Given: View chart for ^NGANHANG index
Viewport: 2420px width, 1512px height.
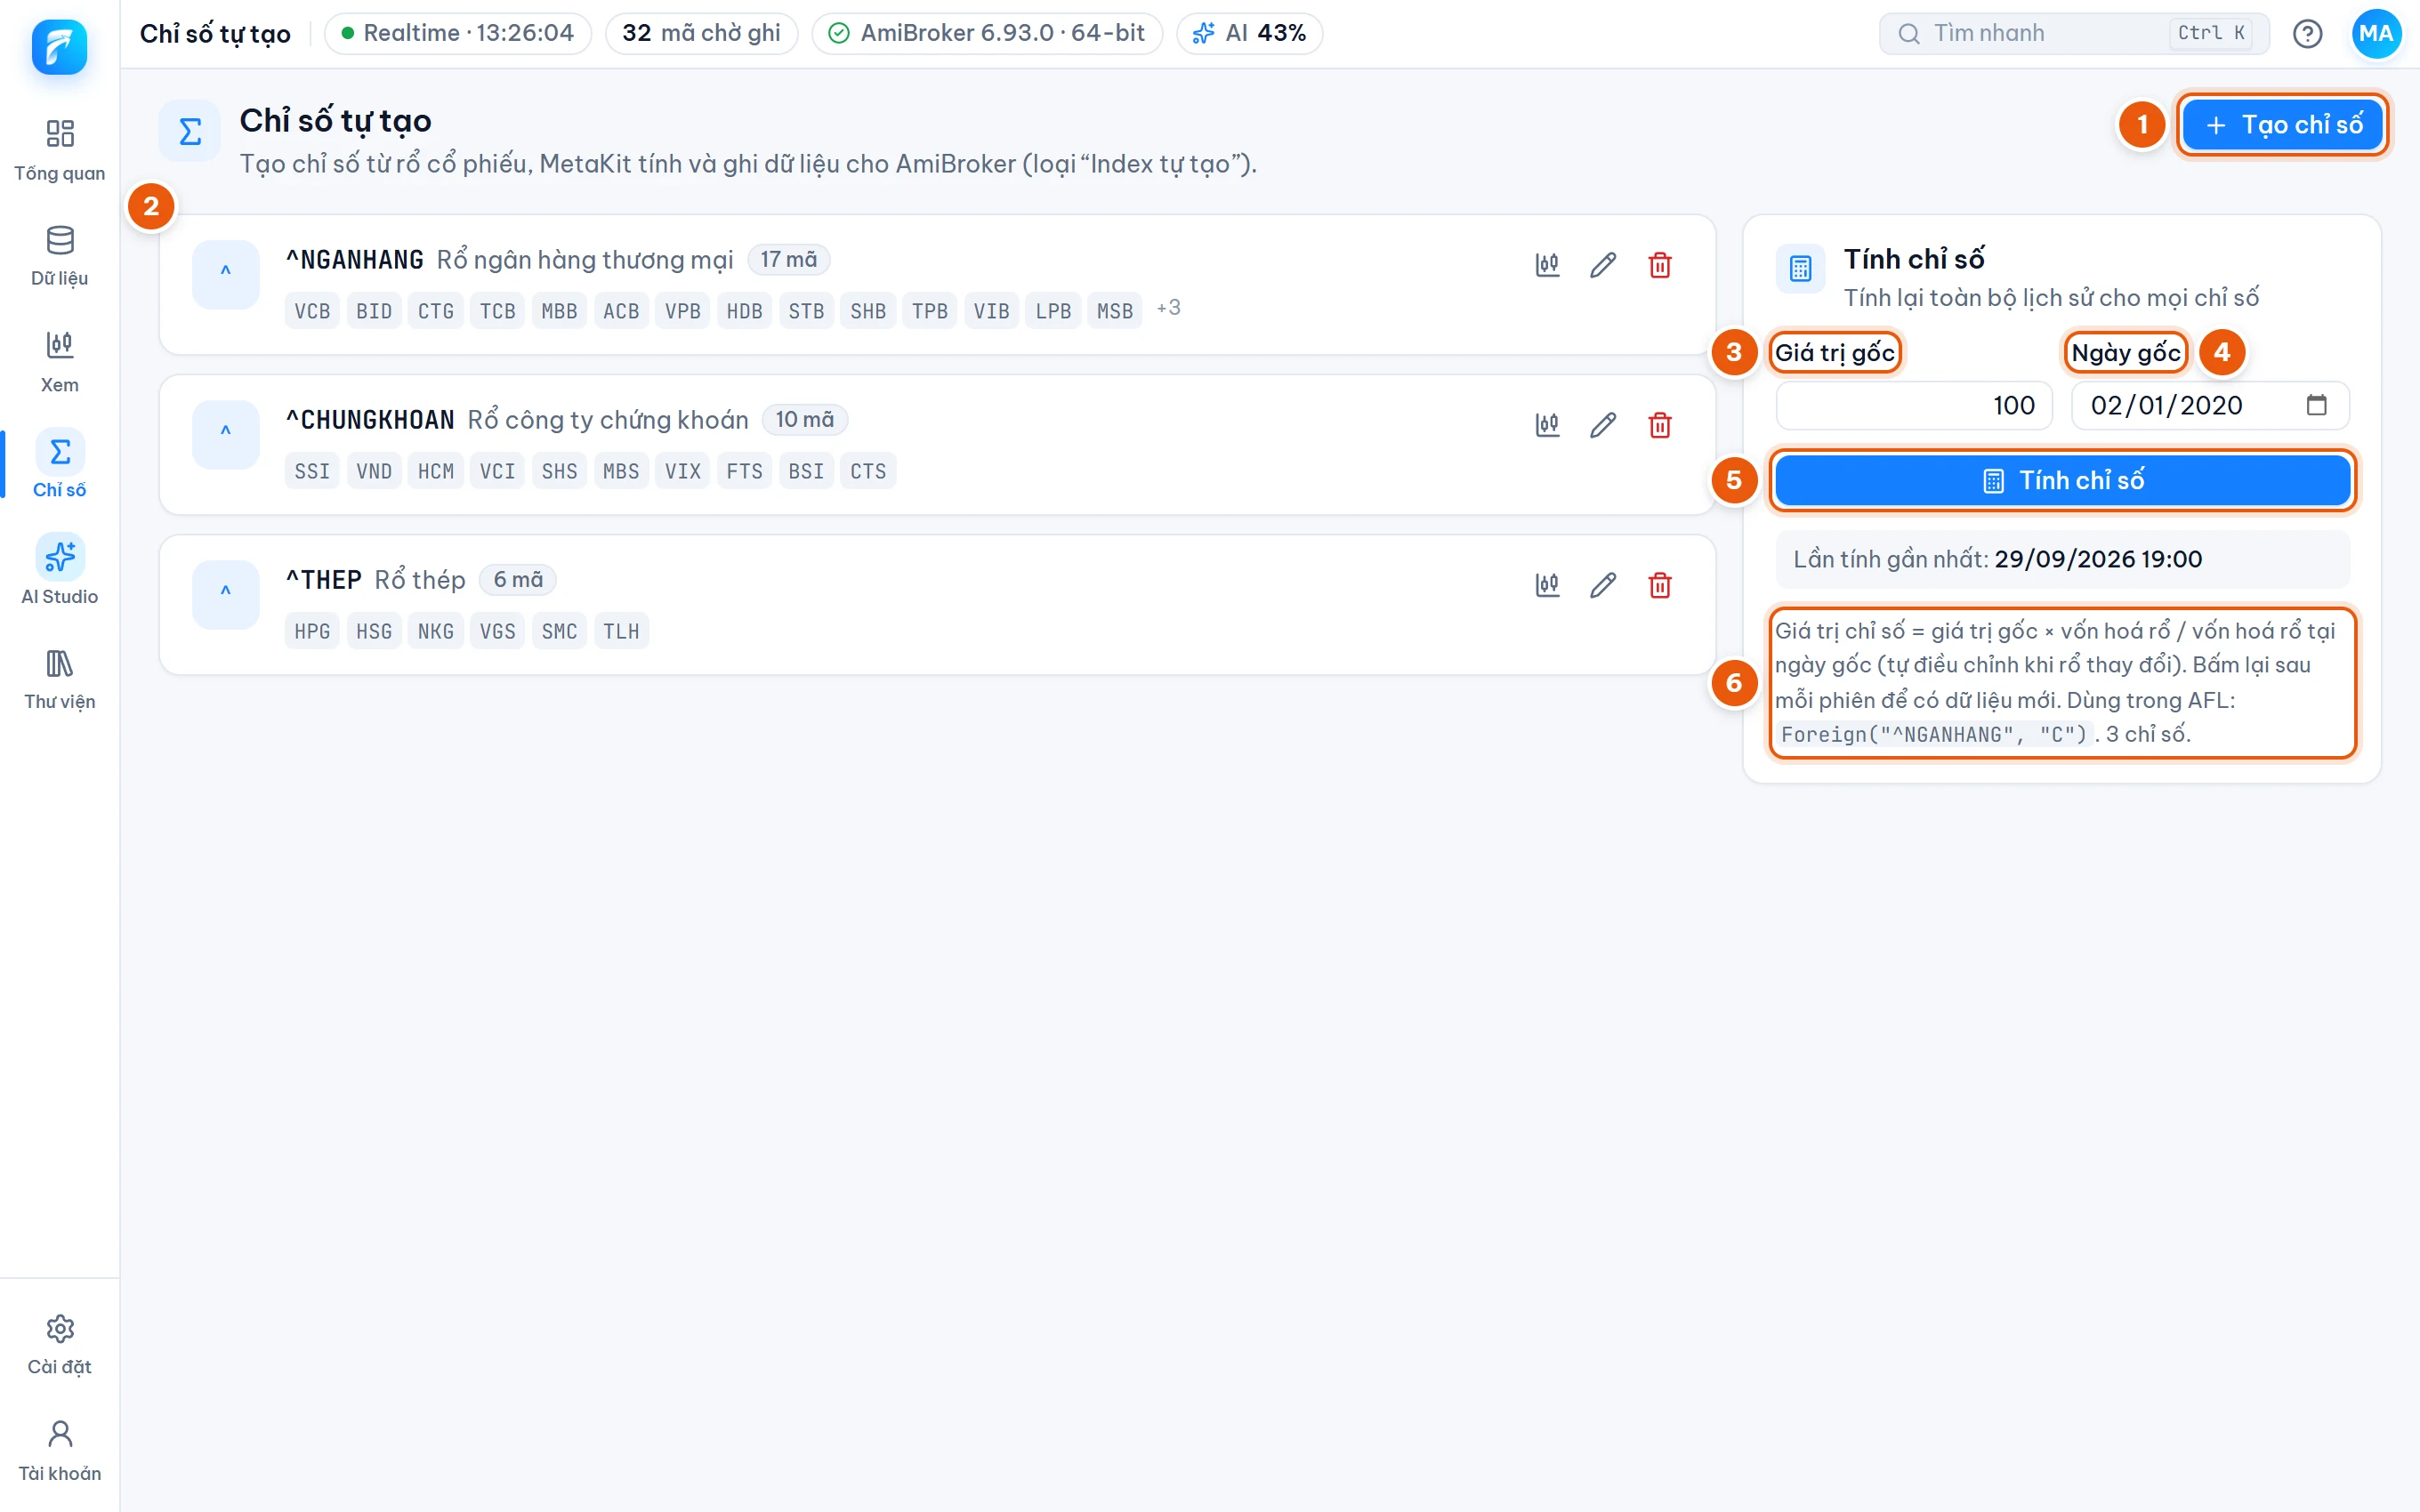Looking at the screenshot, I should 1547,265.
